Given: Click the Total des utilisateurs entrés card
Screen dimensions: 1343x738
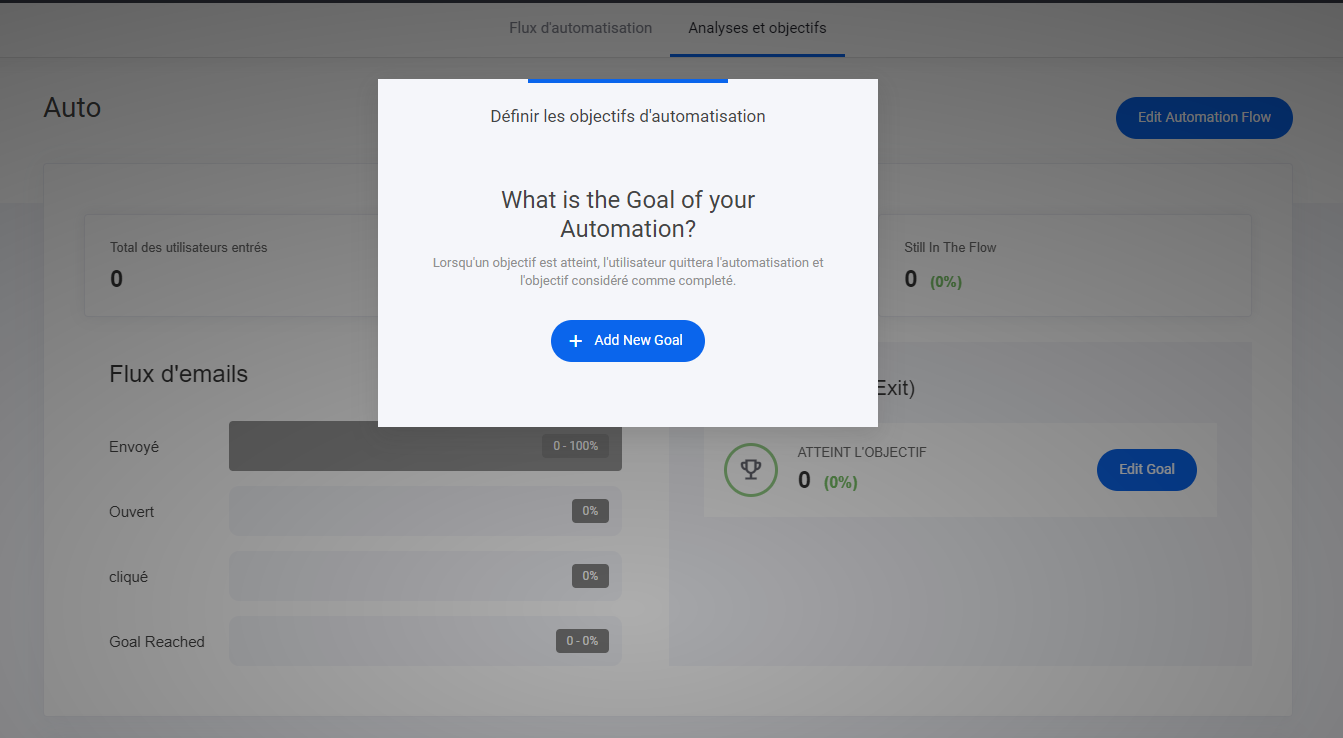Looking at the screenshot, I should tap(230, 265).
